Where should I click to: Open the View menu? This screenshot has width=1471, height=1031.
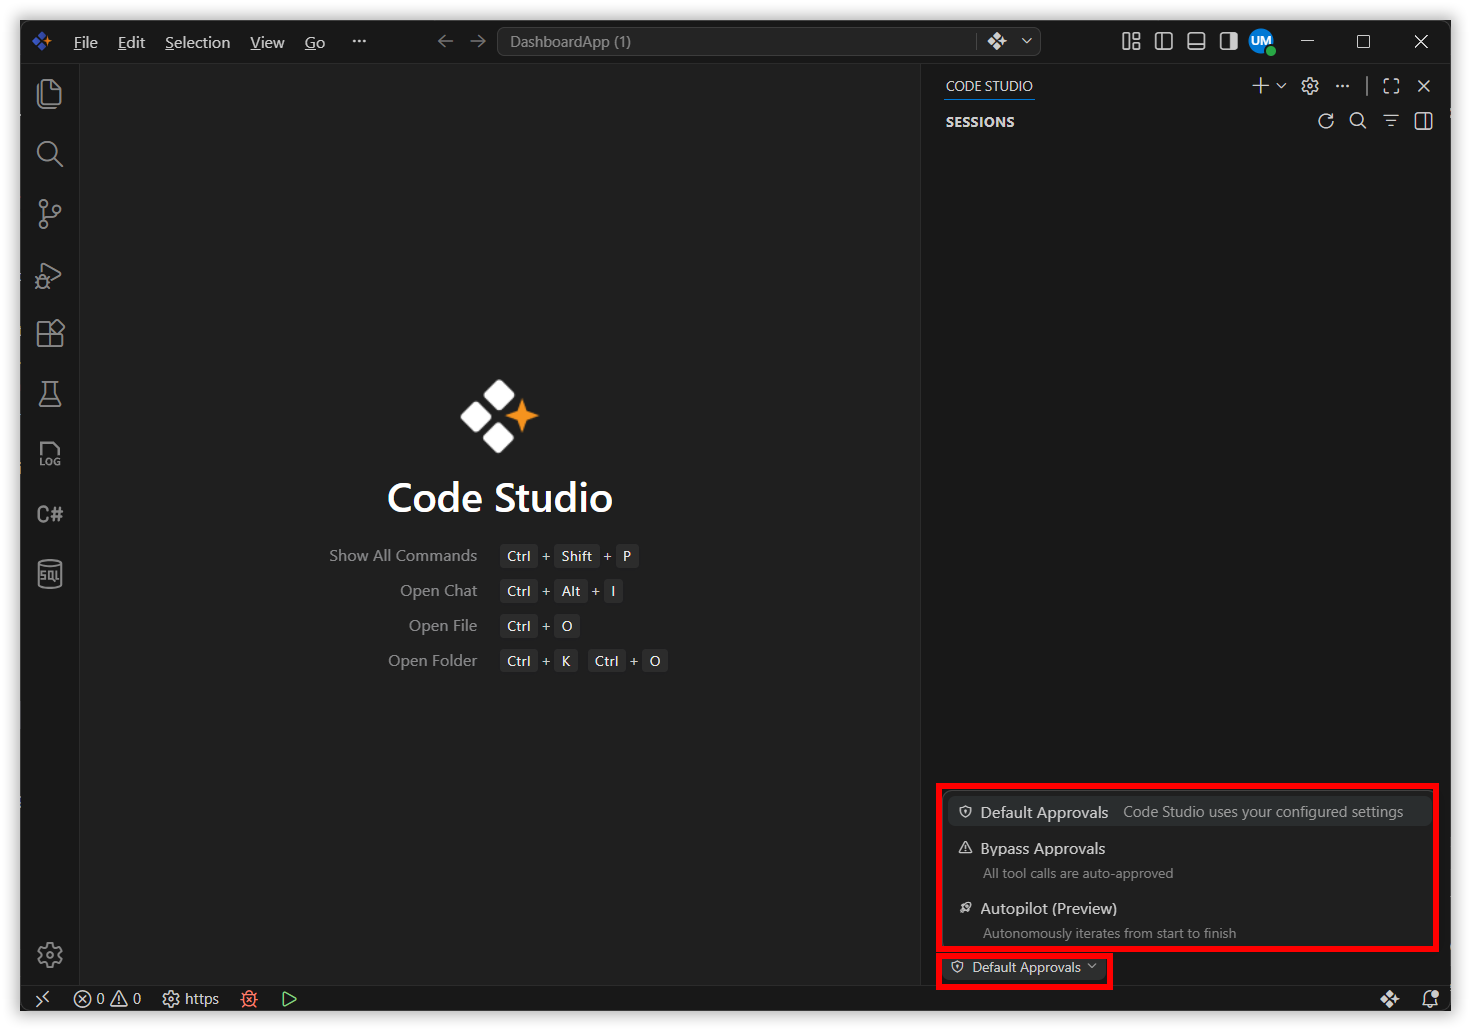click(267, 42)
